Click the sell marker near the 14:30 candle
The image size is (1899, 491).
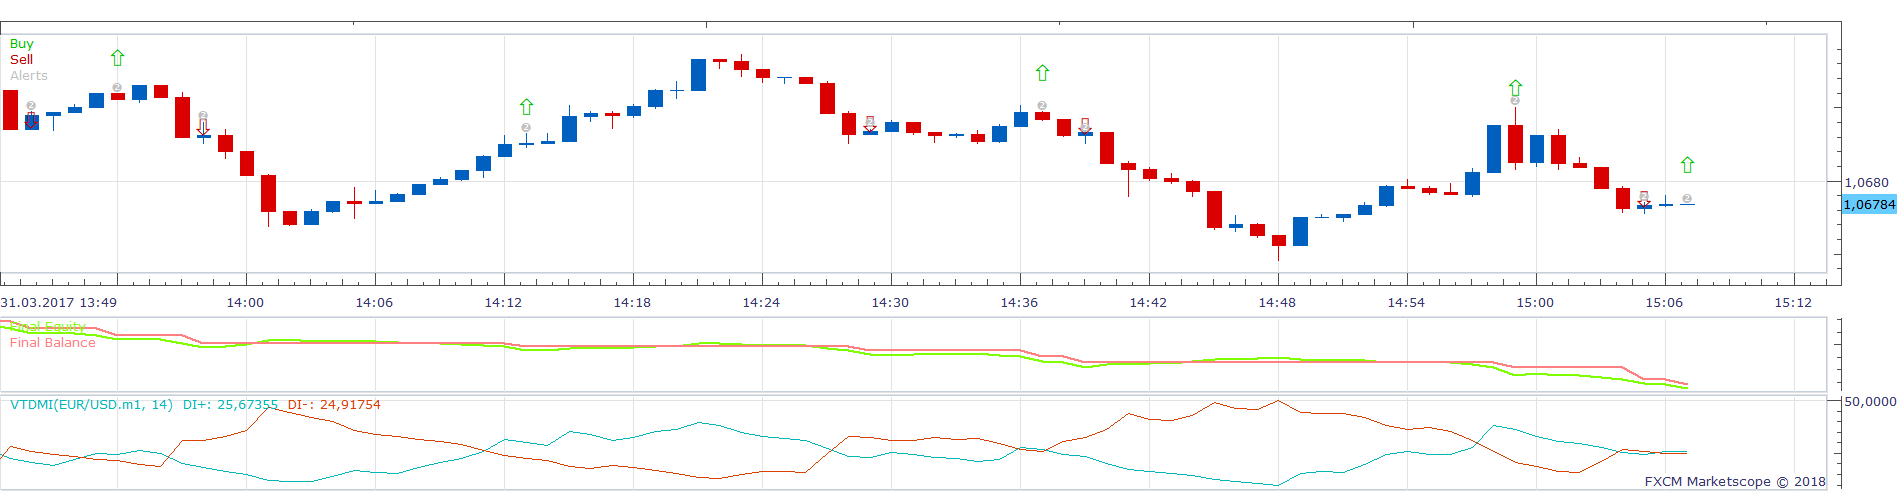(x=870, y=124)
